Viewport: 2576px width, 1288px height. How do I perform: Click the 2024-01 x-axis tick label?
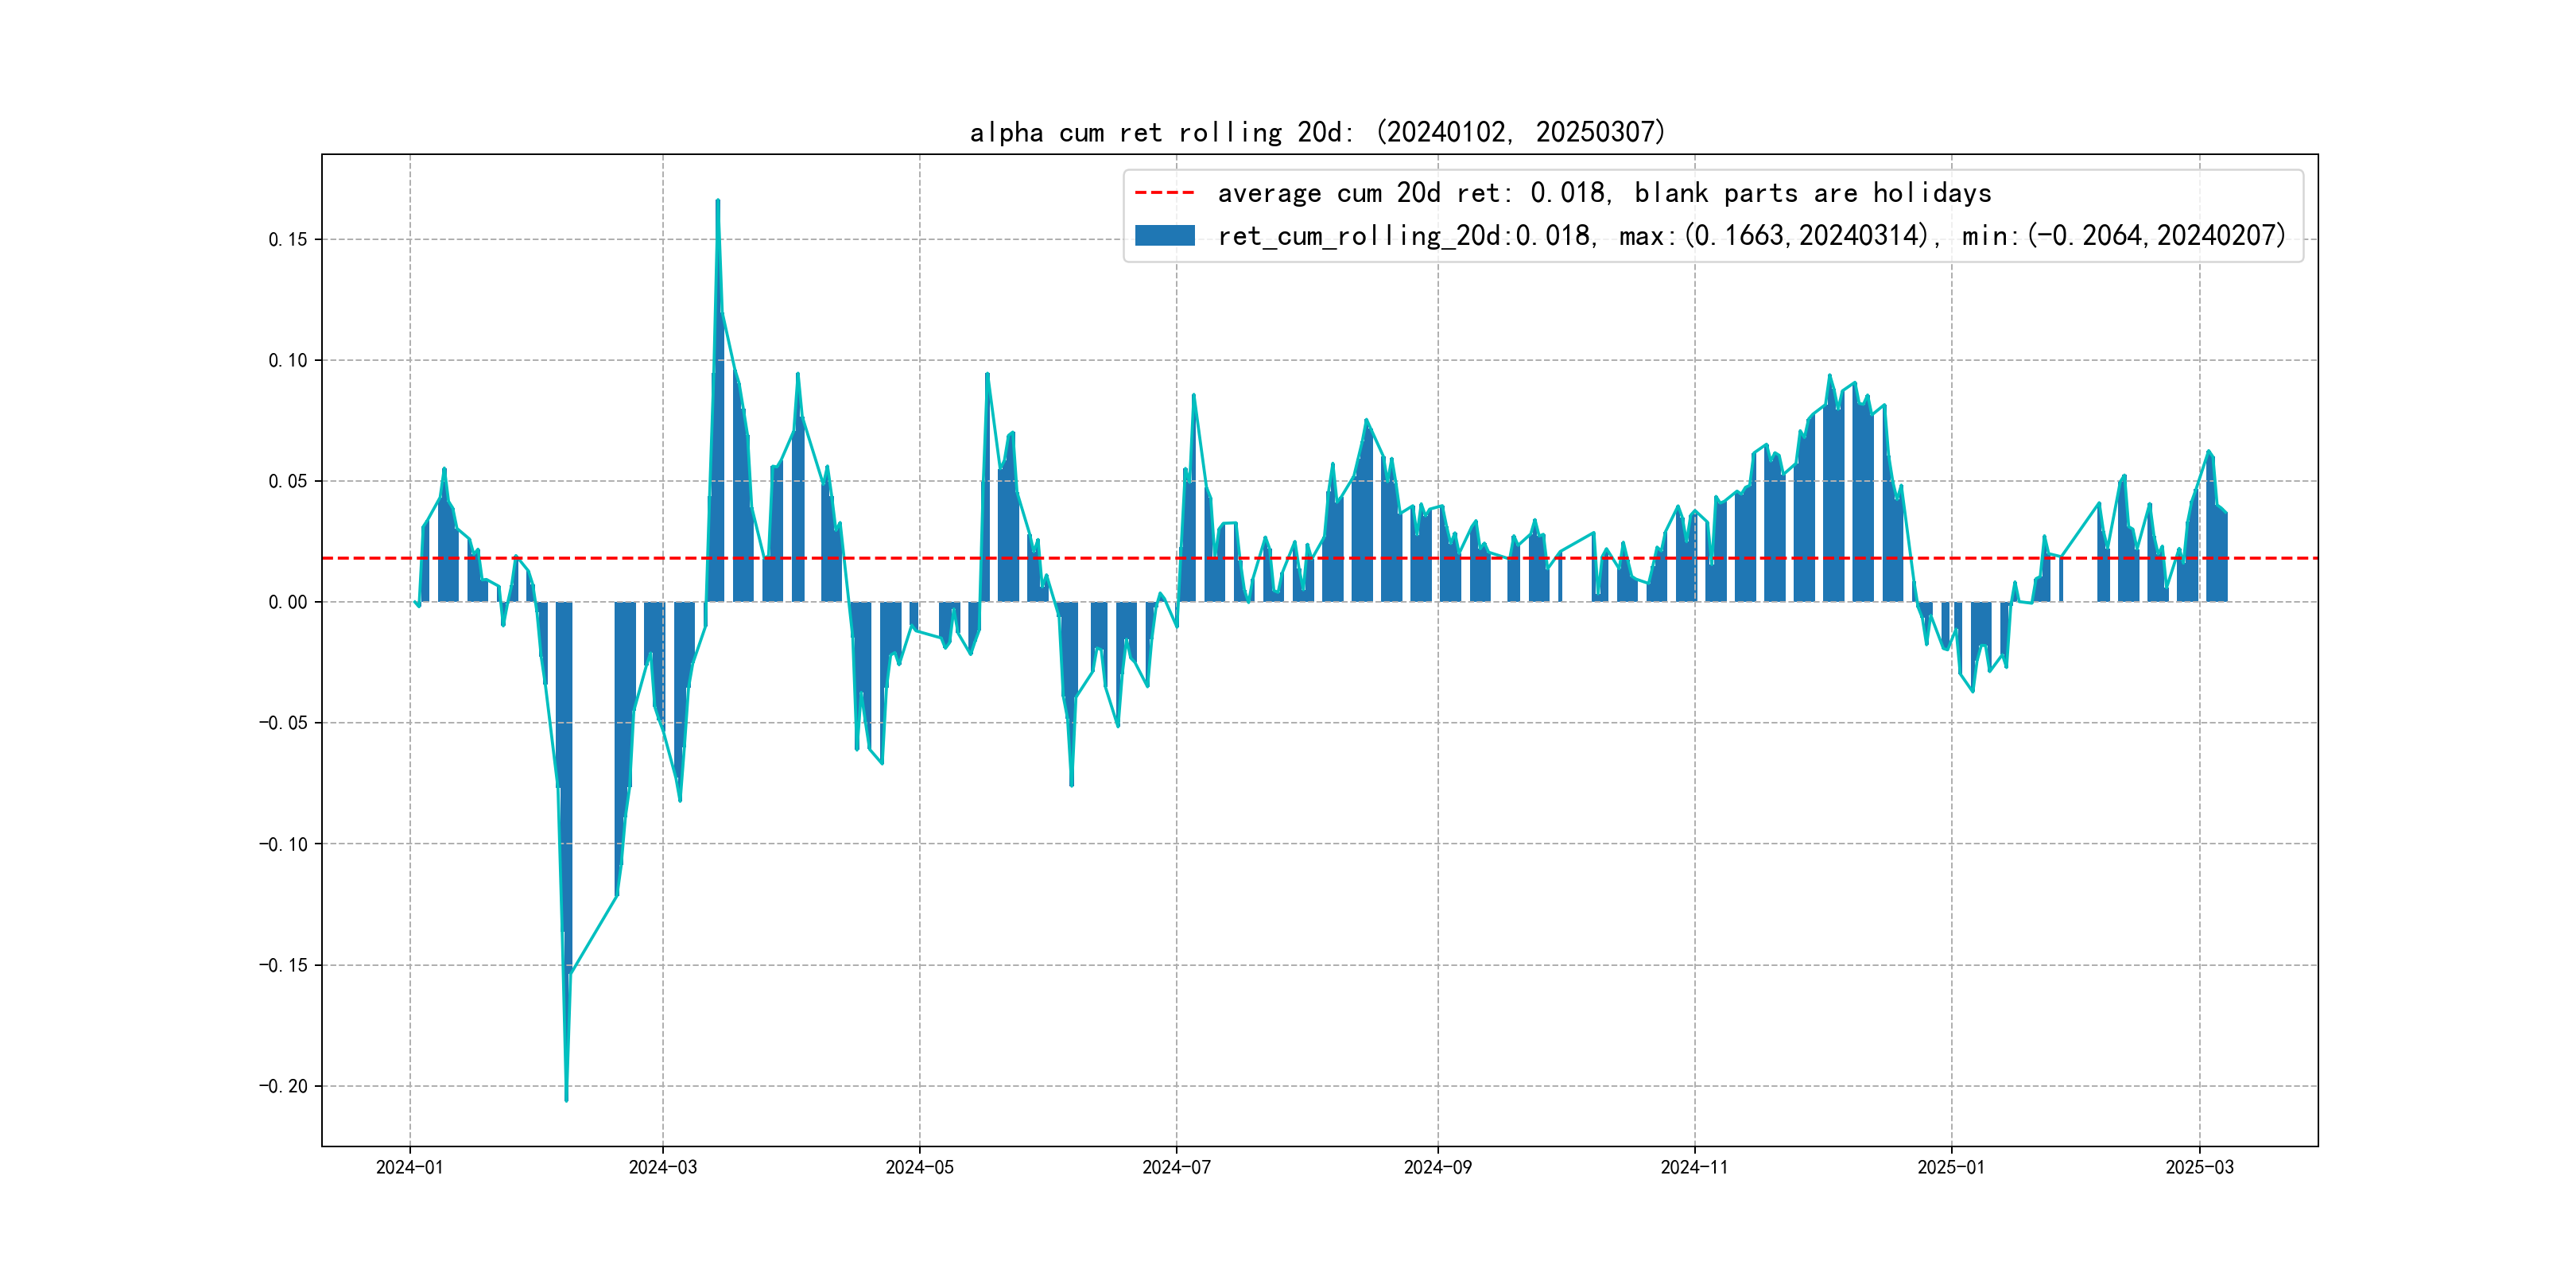409,1167
